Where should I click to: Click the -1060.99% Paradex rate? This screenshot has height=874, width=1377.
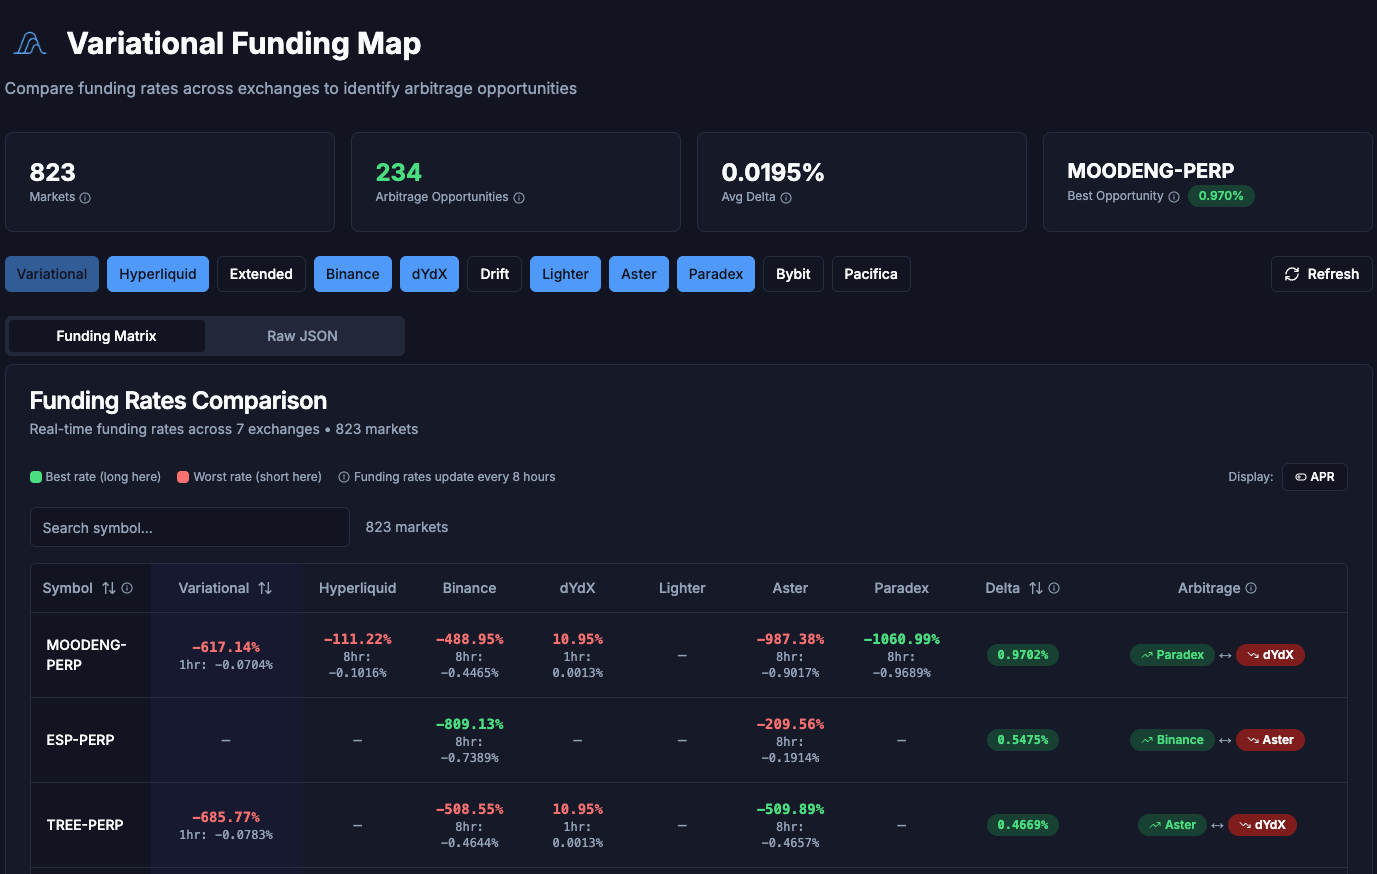[902, 639]
